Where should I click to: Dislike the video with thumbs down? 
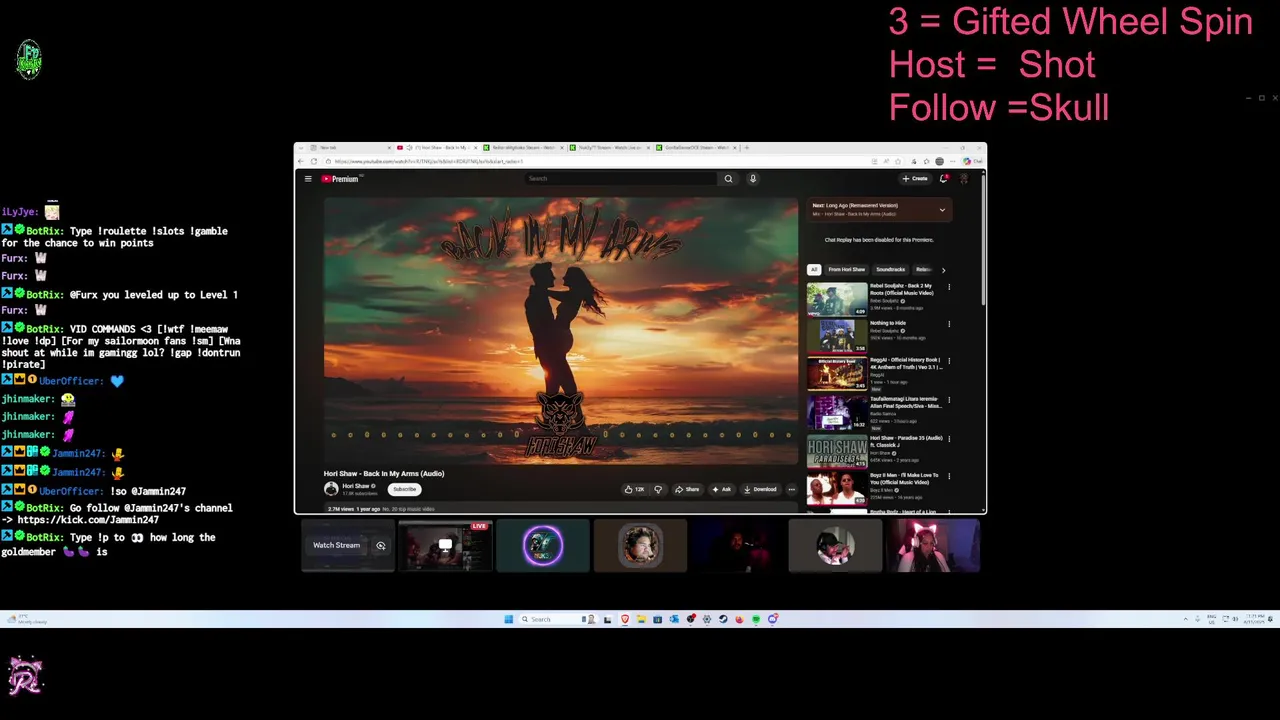click(658, 489)
